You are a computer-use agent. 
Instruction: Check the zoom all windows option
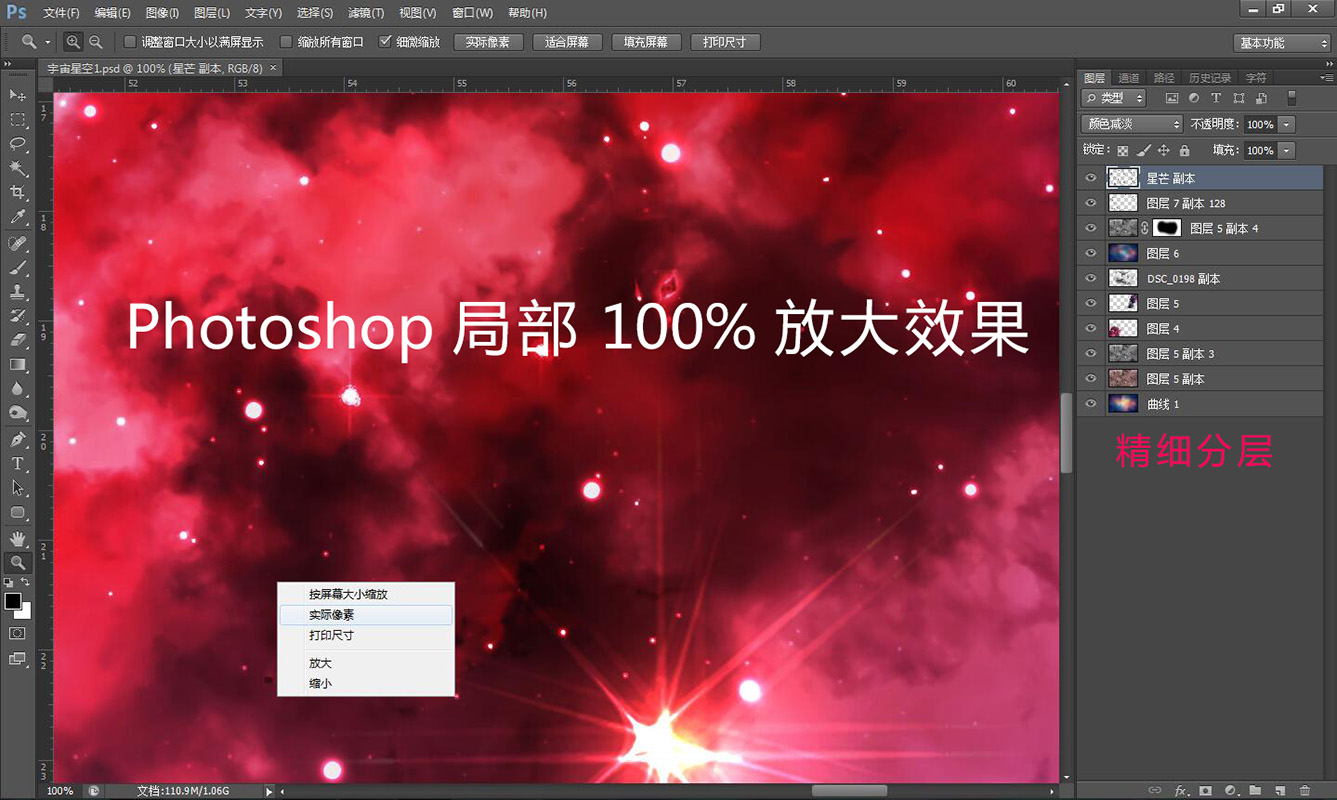286,42
